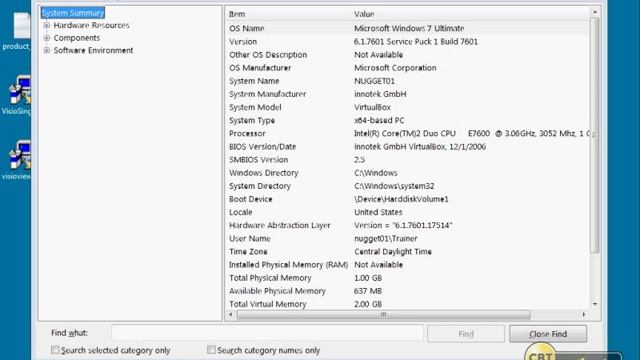The image size is (640, 360).
Task: Select the Software Environment tree item
Action: coord(93,51)
